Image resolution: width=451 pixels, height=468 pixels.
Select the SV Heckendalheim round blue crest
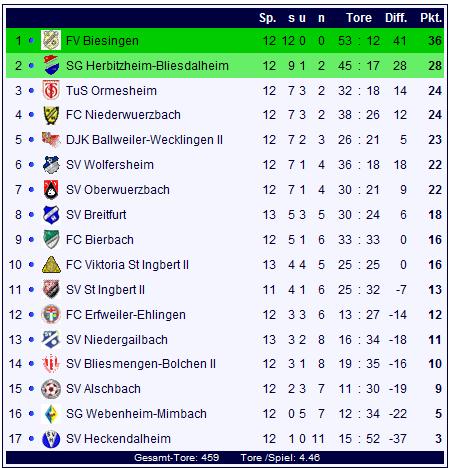tap(51, 439)
